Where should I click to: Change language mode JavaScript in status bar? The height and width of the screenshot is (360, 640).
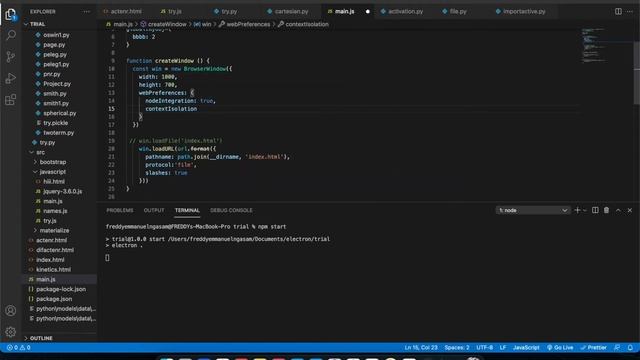[x=526, y=348]
